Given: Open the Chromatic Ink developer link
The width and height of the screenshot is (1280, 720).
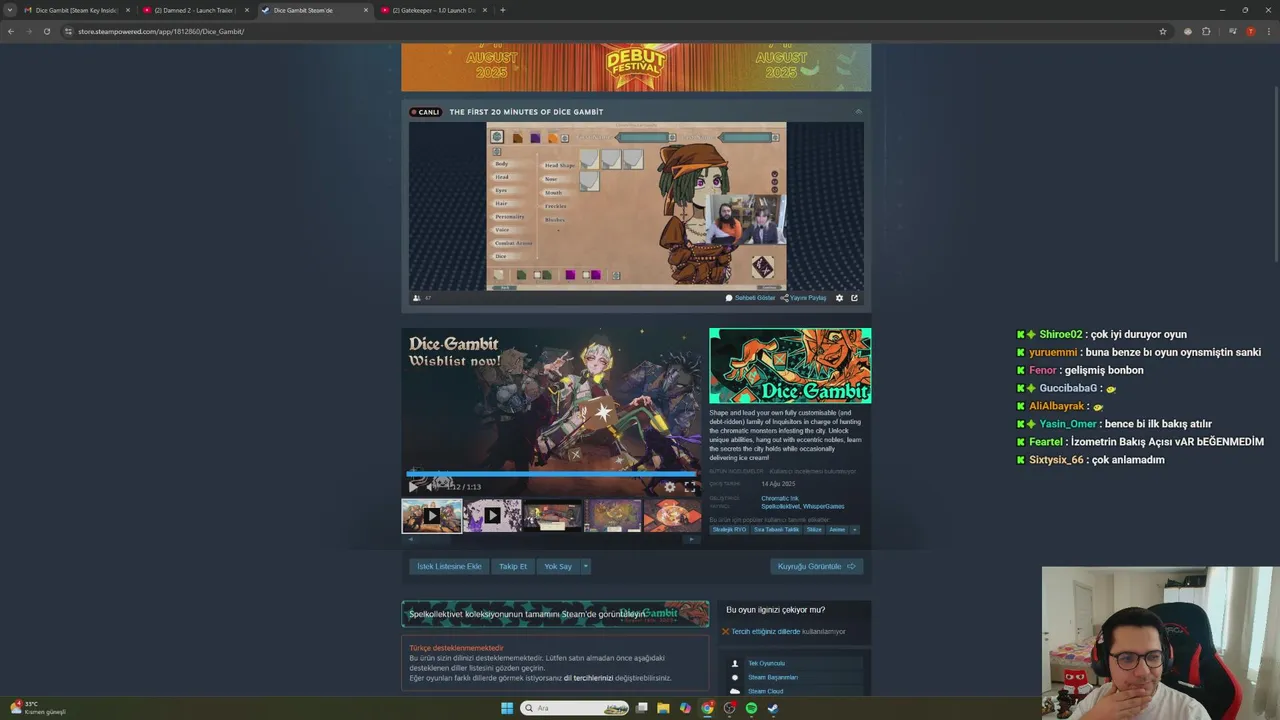Looking at the screenshot, I should (780, 498).
